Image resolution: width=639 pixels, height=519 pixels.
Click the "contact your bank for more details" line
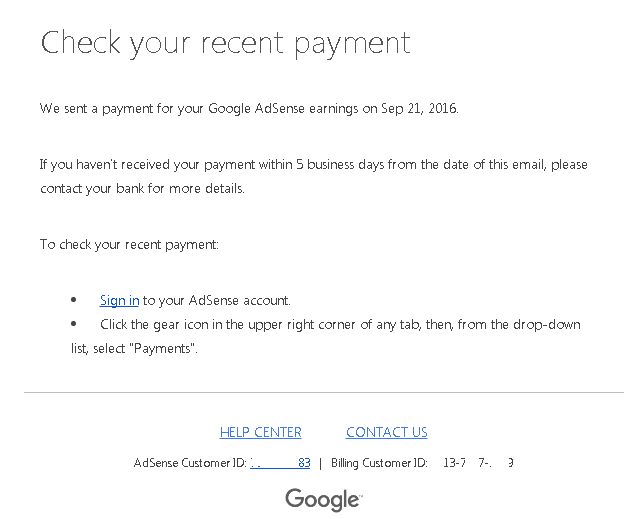pos(142,189)
